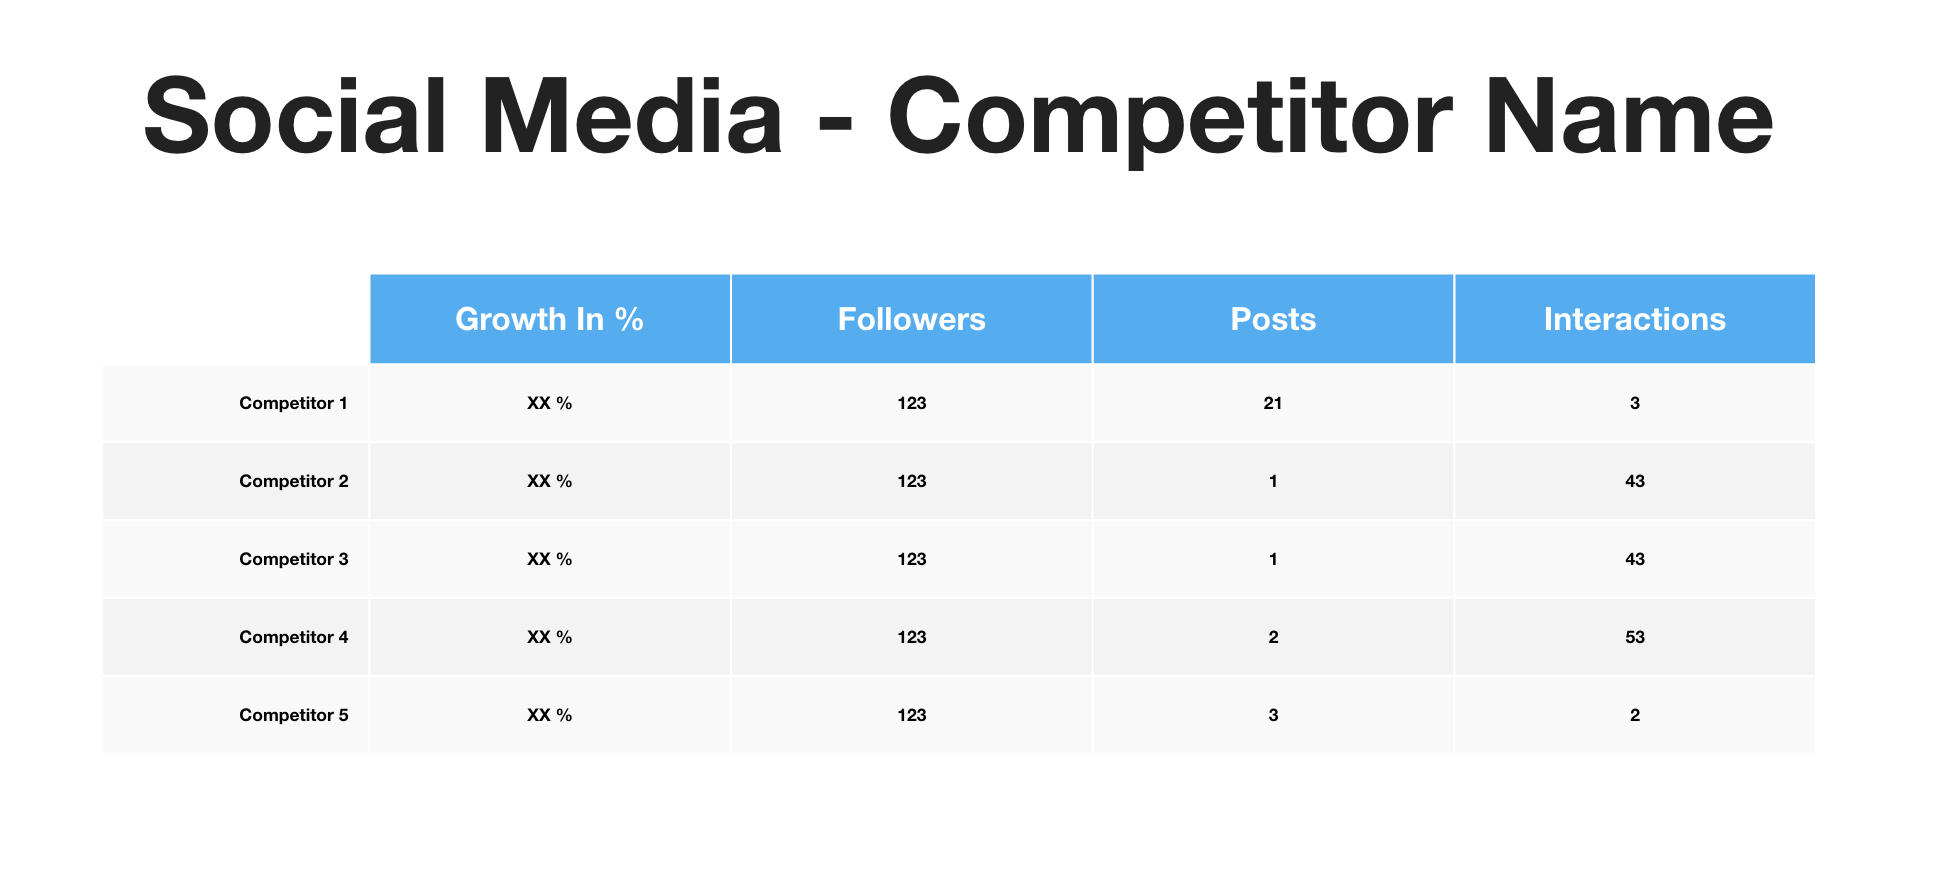Select Competitor 5's Posts value 3

pyautogui.click(x=1273, y=715)
